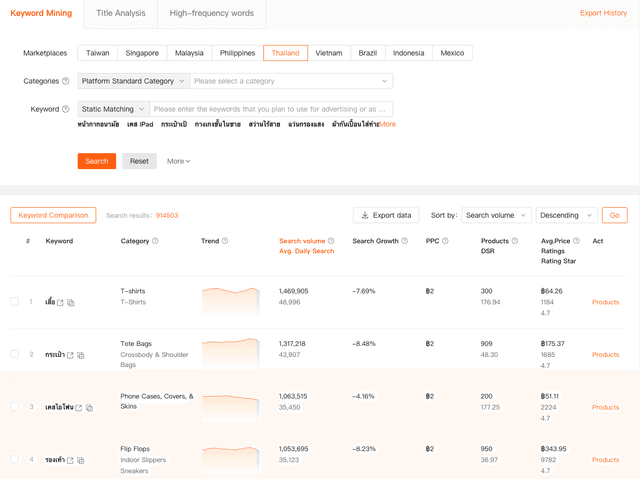Image resolution: width=640 pixels, height=479 pixels.
Task: Click help icon next to Keyword filter label
Action: click(x=65, y=109)
